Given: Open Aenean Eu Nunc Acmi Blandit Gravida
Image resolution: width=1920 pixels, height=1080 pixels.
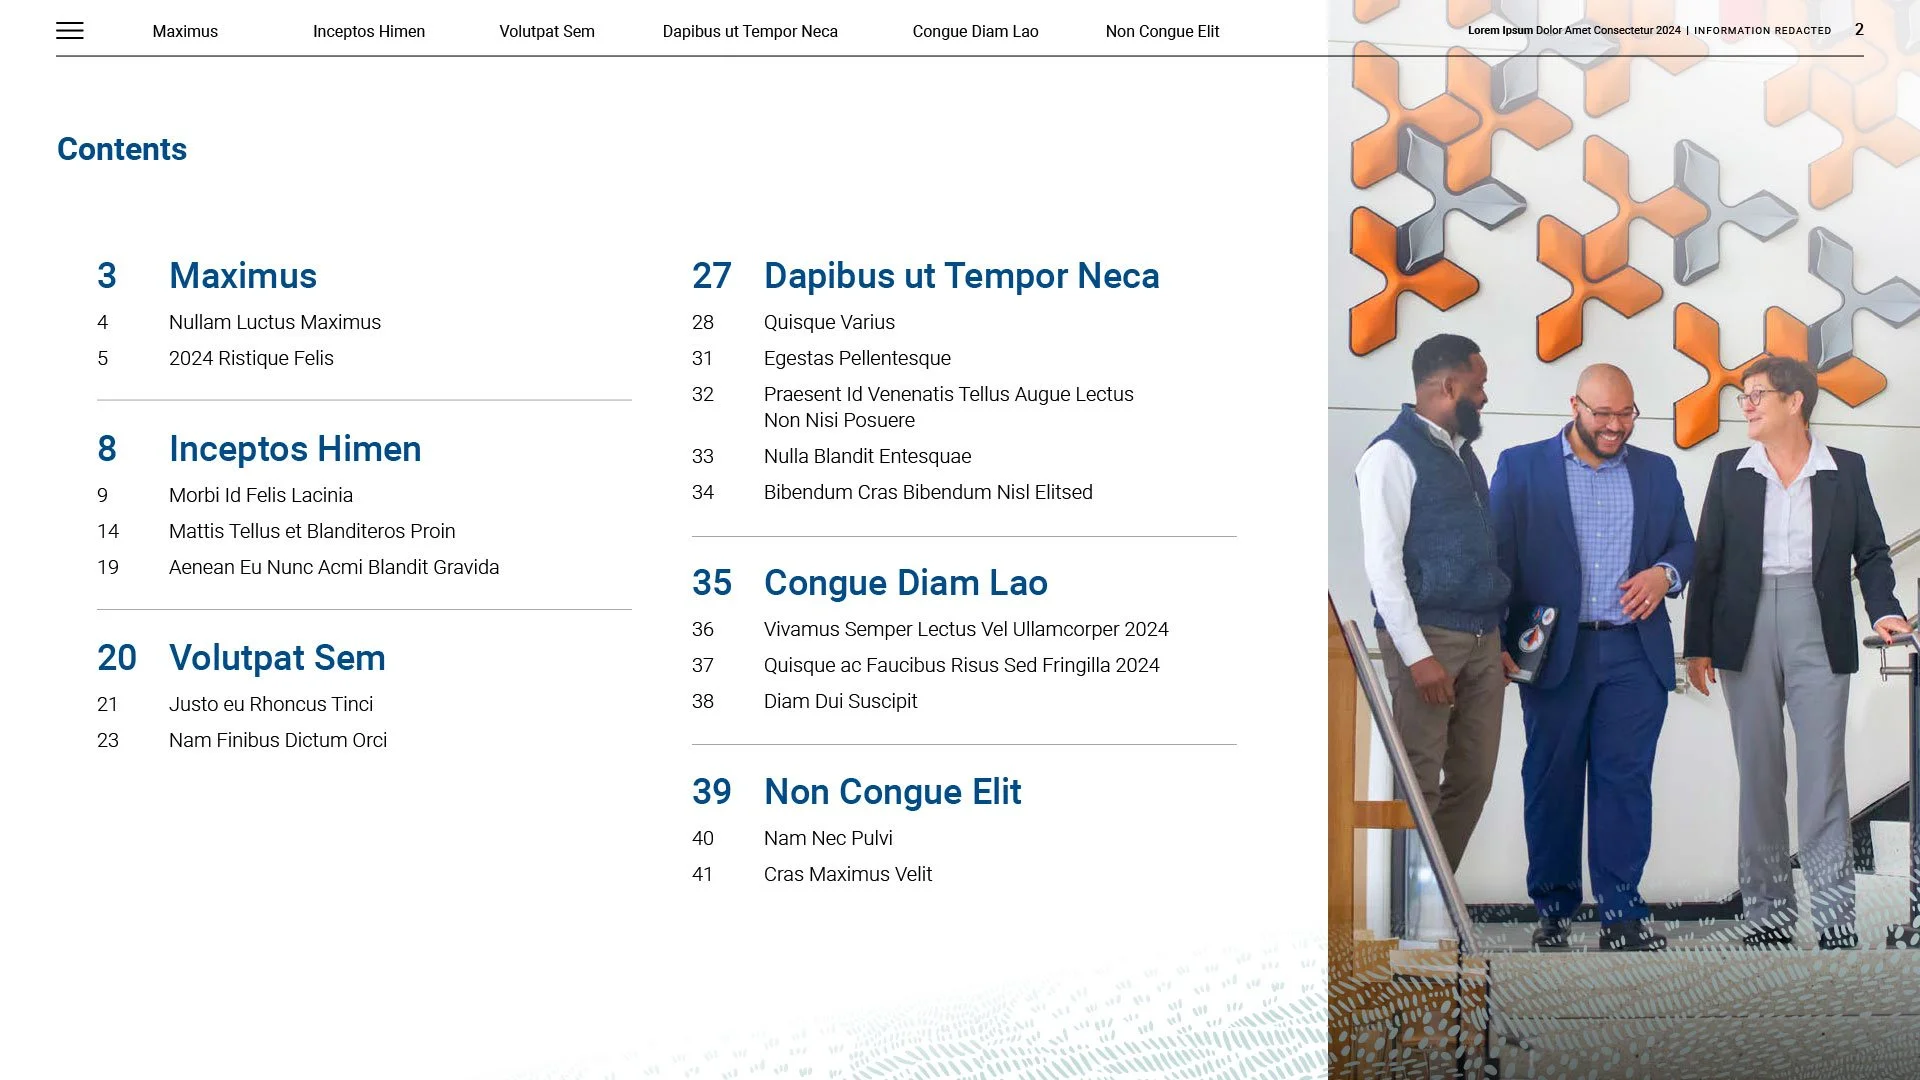Looking at the screenshot, I should pos(333,567).
